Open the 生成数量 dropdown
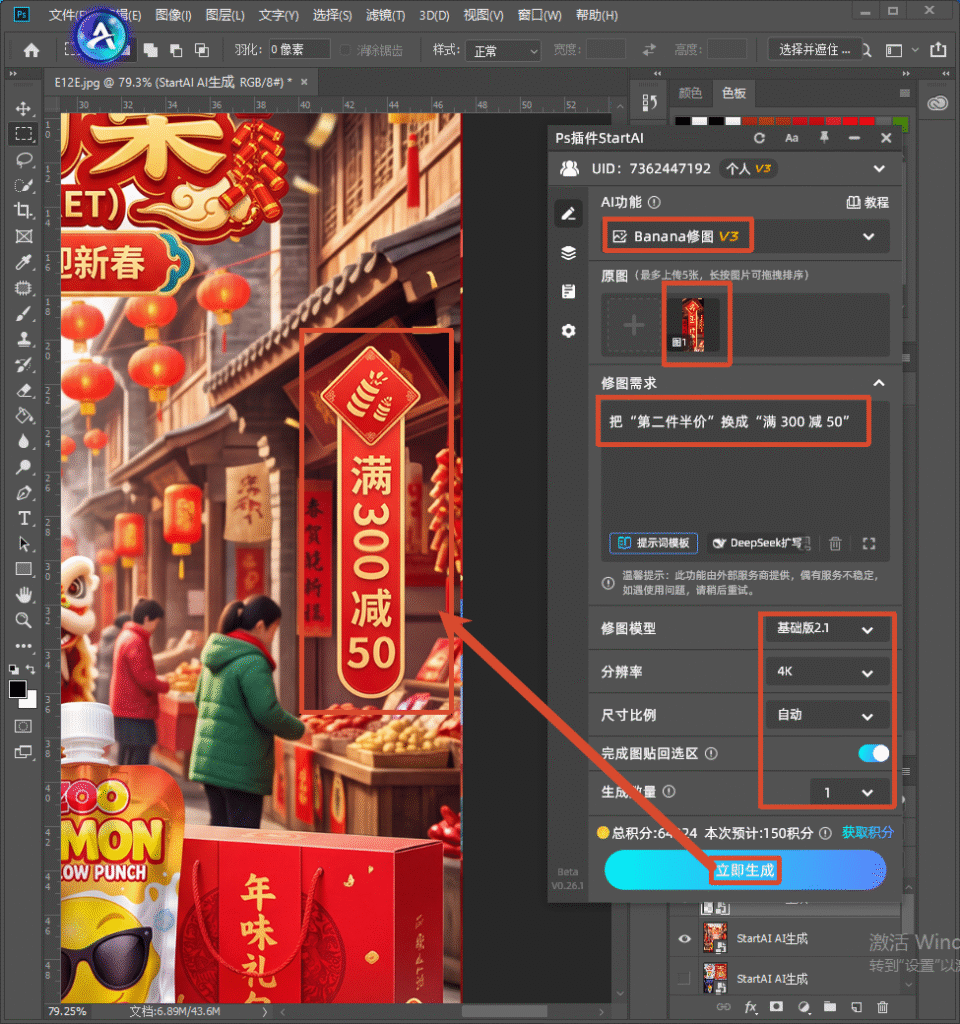 850,792
